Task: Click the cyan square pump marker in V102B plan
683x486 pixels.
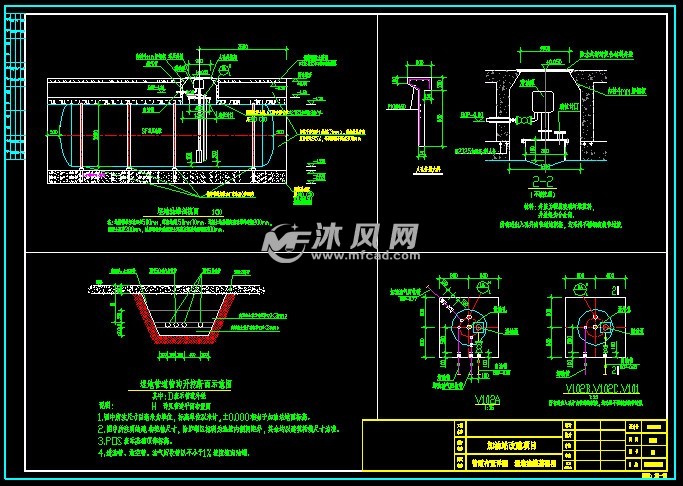Action: 606,327
